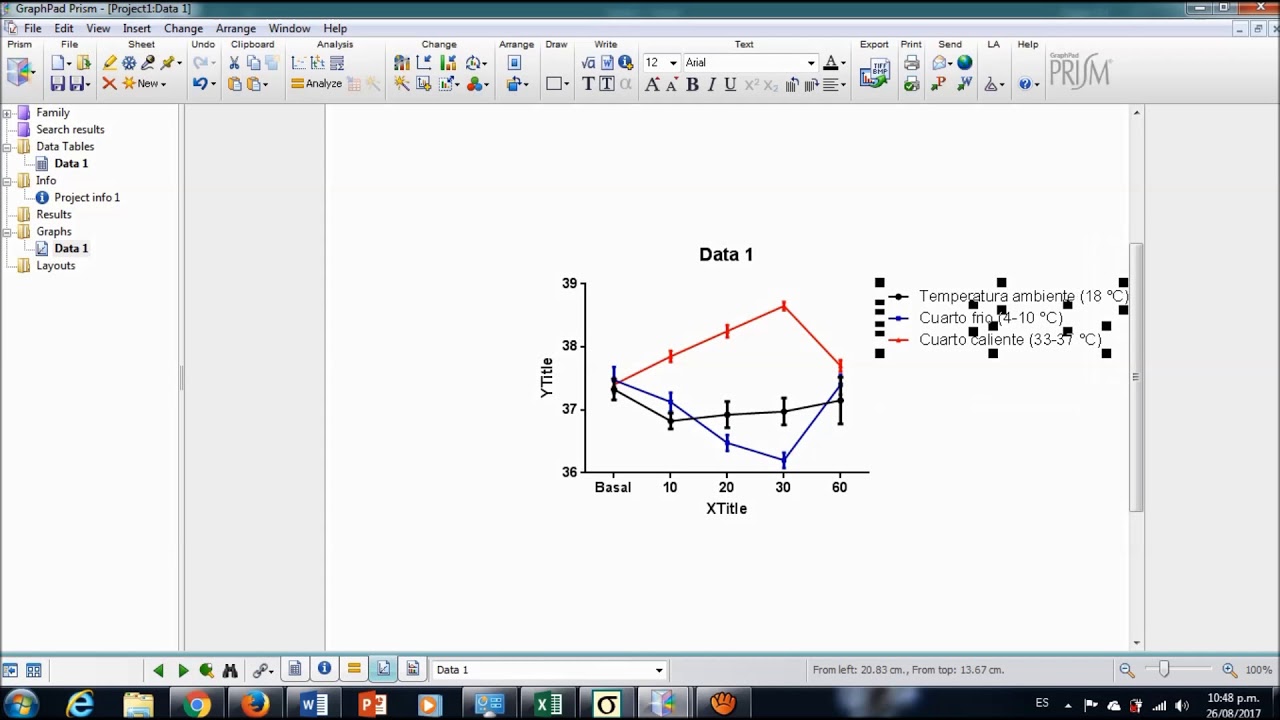1280x720 pixels.
Task: Collapse the Data Tables folder
Action: coord(8,147)
